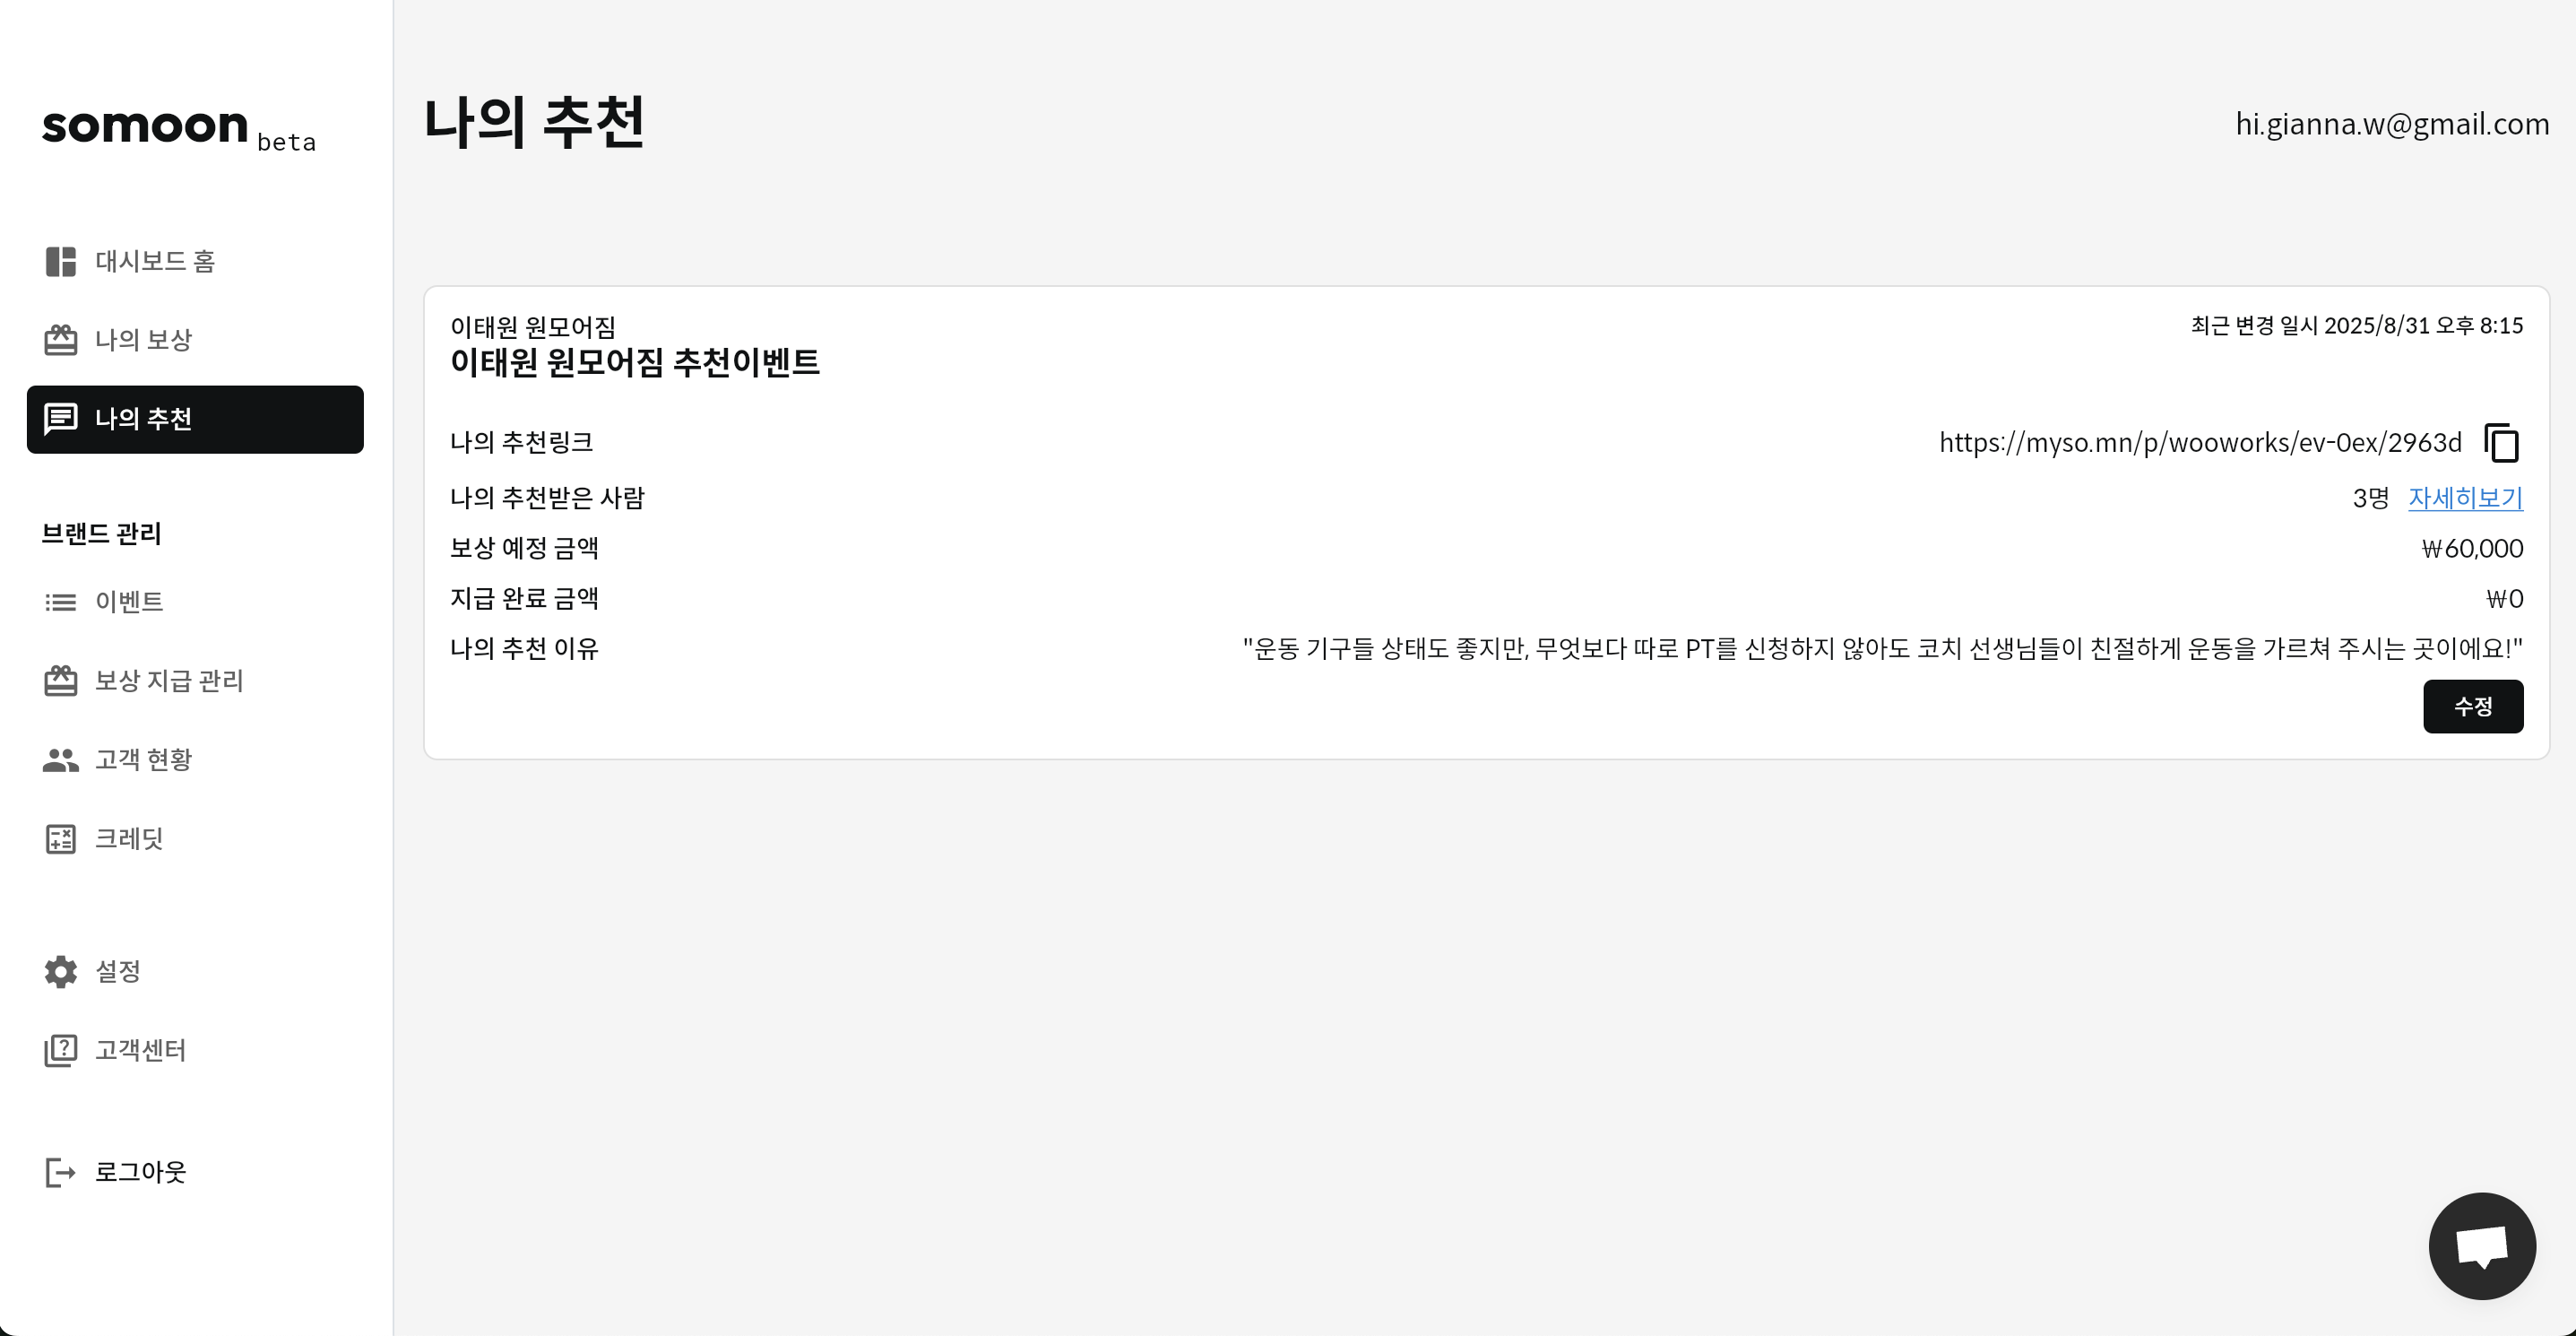Screen dimensions: 2576x1336
Task: Open the chat support bubble icon
Action: (x=2482, y=1246)
